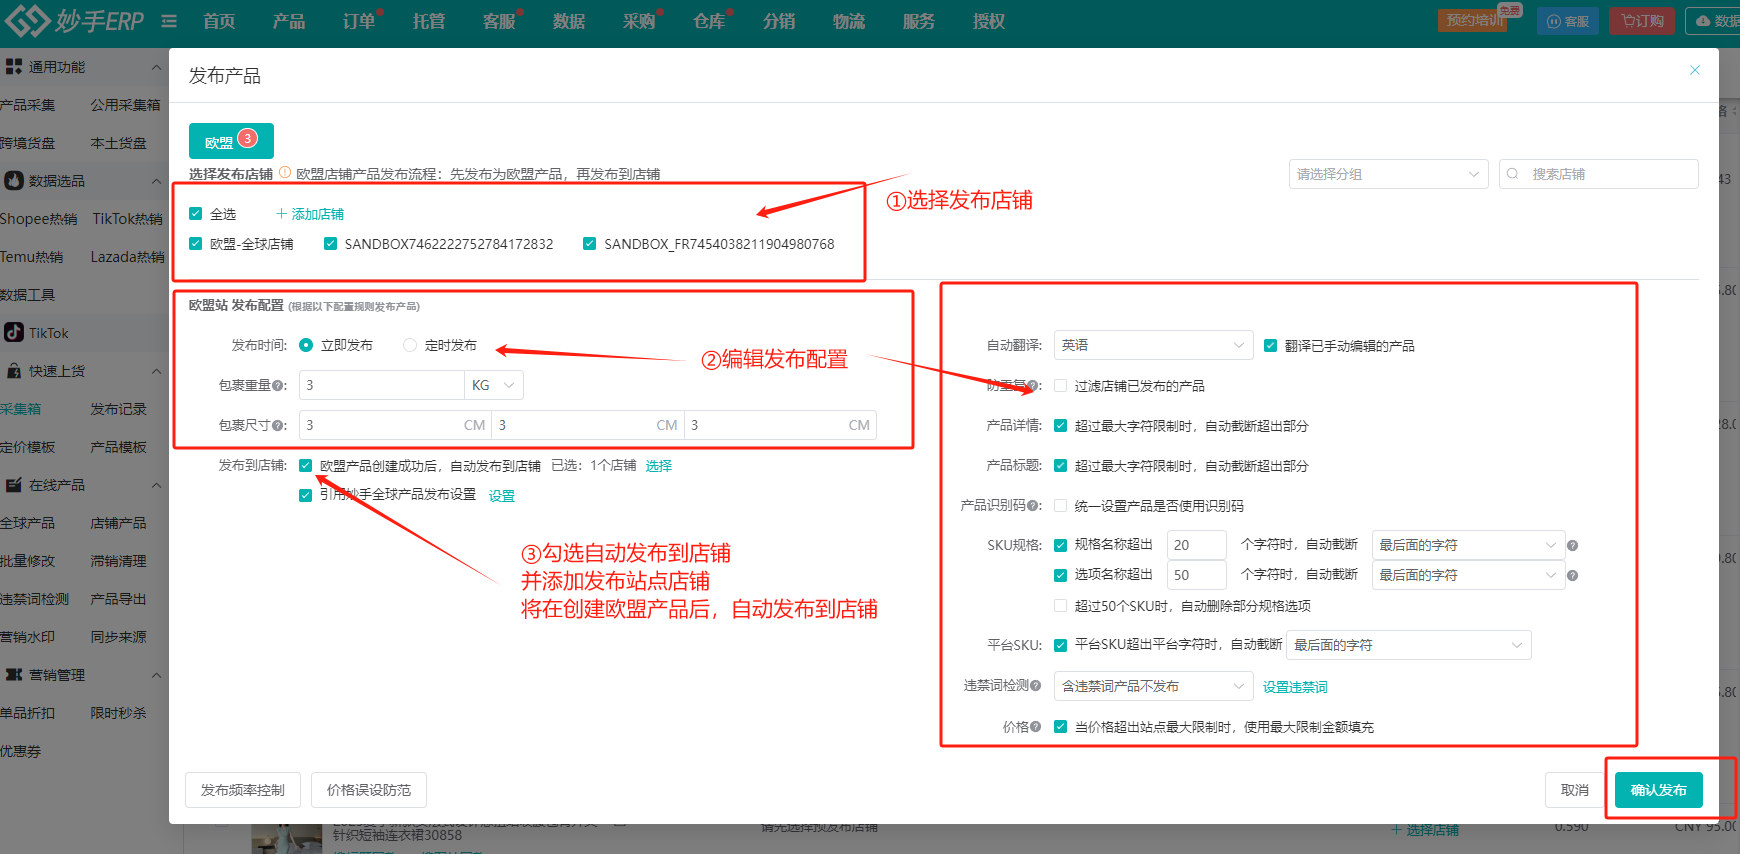Click the help icon next to 包裹重量
The image size is (1740, 854).
[x=279, y=385]
